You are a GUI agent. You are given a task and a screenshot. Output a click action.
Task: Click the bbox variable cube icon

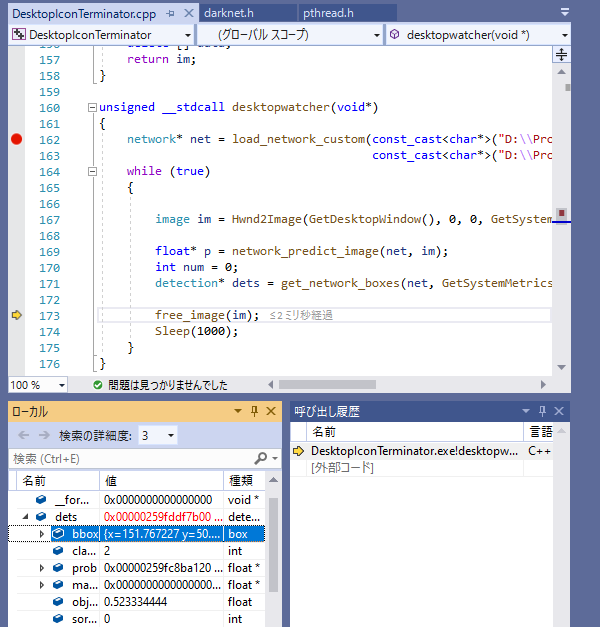click(x=58, y=533)
